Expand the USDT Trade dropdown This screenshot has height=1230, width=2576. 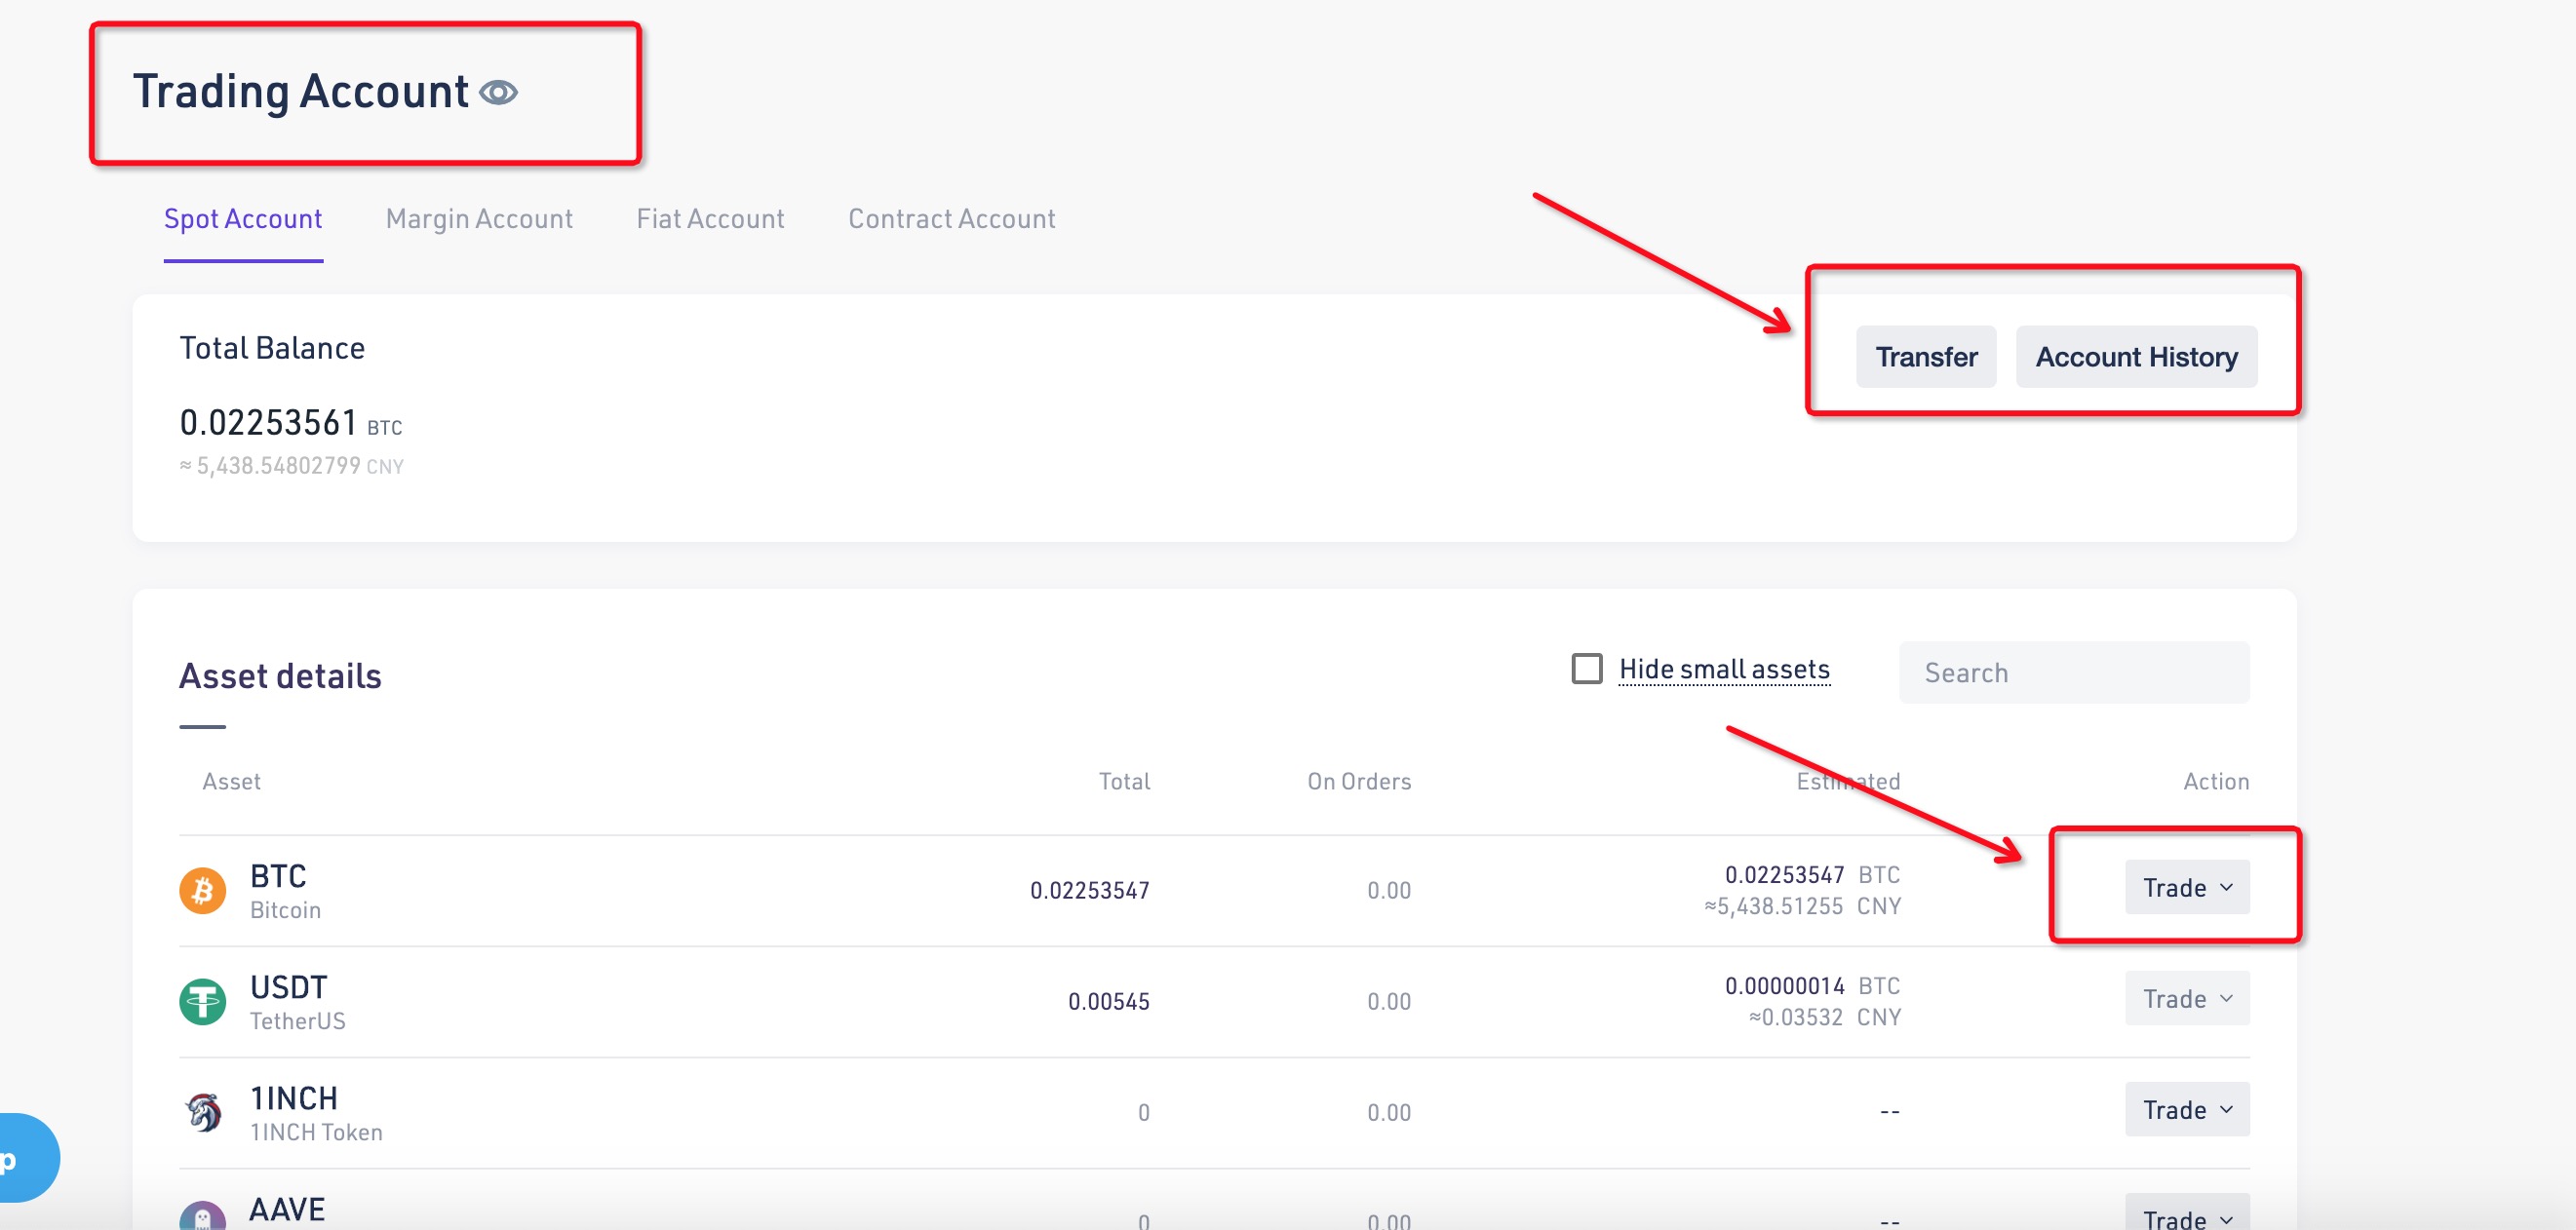tap(2186, 999)
